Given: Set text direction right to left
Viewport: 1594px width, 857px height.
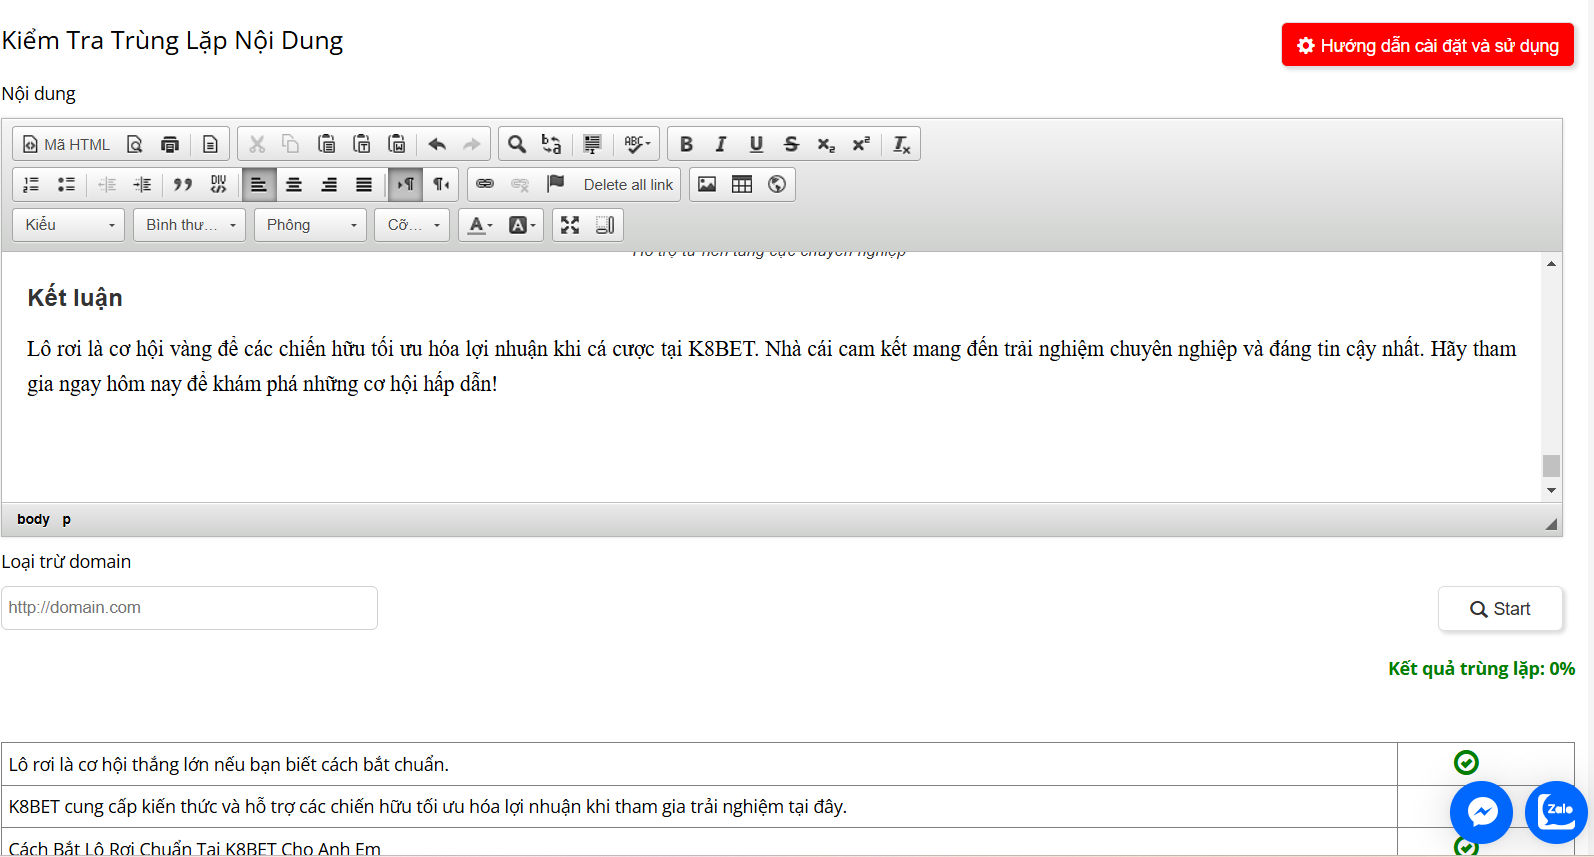Looking at the screenshot, I should click(x=440, y=184).
